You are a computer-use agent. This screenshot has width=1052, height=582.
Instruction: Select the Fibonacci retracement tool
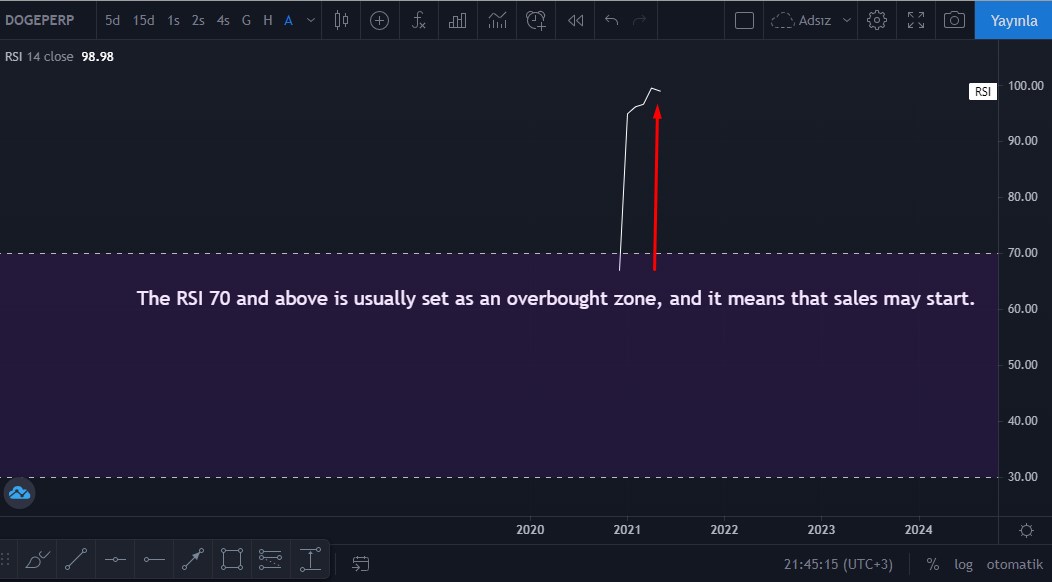(270, 559)
